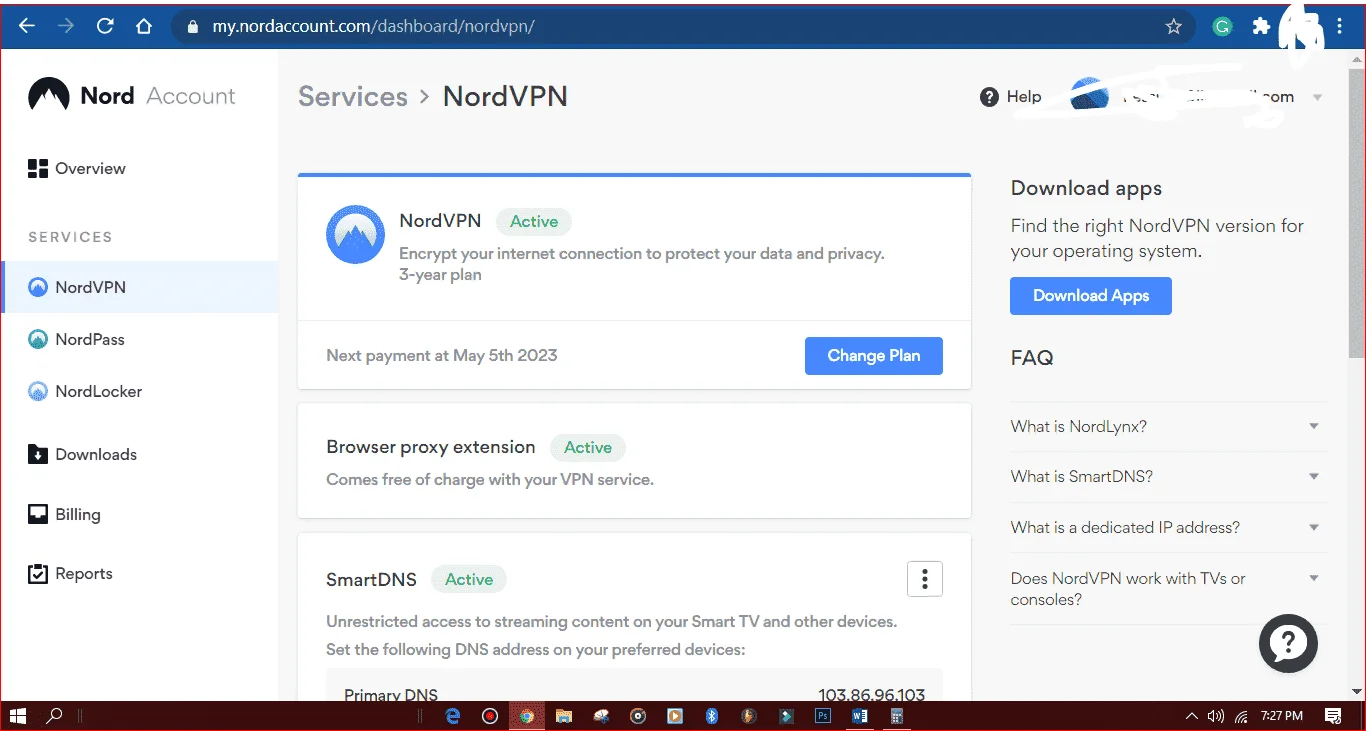Reload the current page
Screen dimensions: 1366x731
(x=105, y=27)
